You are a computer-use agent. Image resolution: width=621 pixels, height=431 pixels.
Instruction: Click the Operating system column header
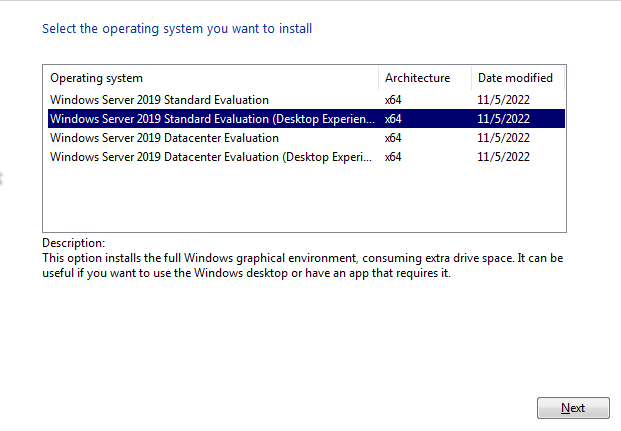point(97,78)
